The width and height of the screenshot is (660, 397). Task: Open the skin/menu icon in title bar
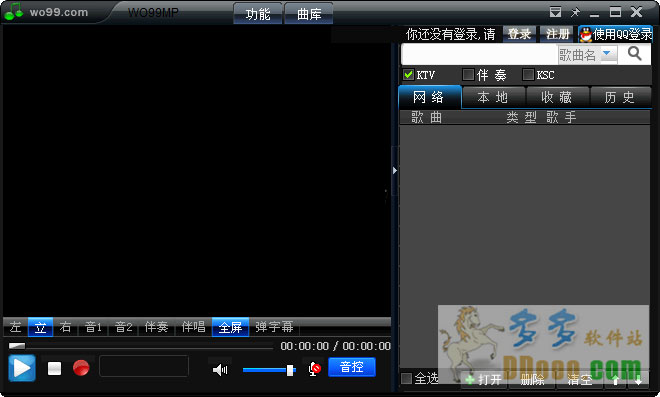[x=556, y=12]
